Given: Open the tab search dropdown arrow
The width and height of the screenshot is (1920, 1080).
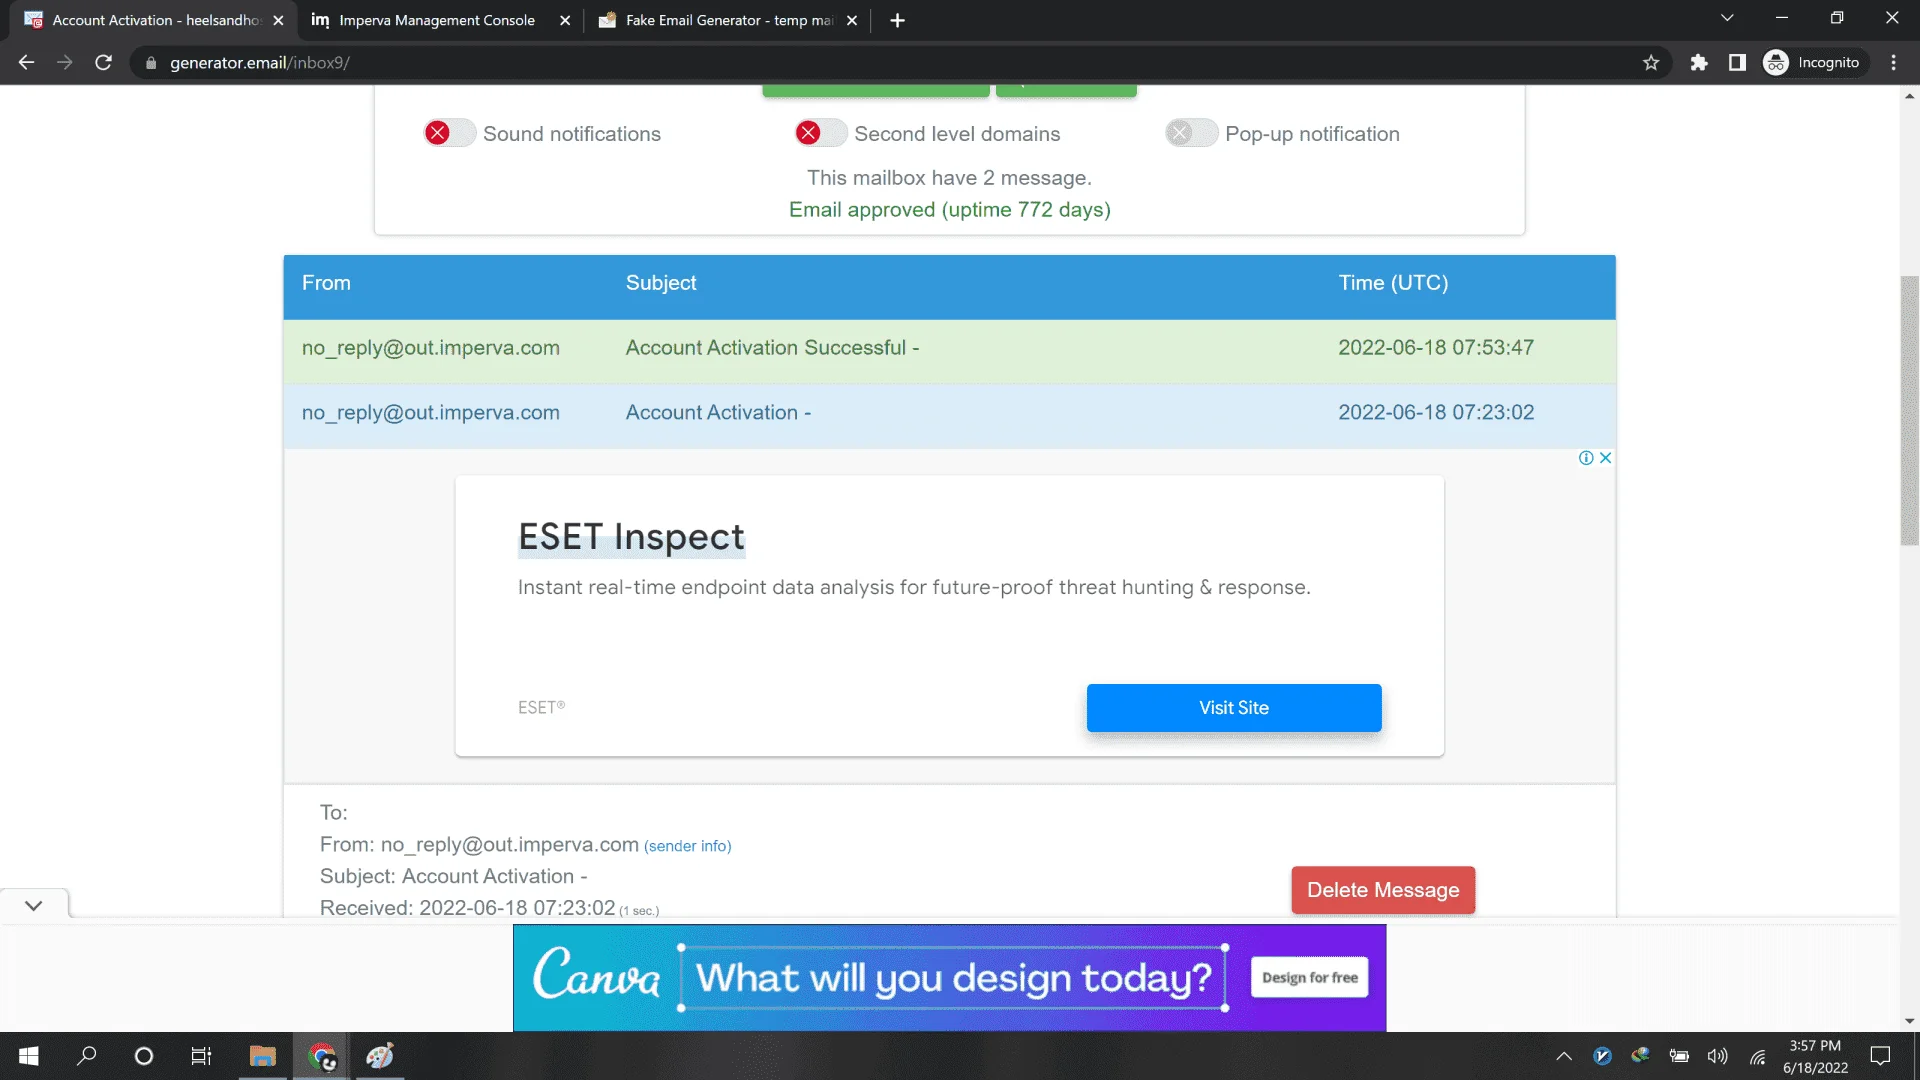Looking at the screenshot, I should click(1727, 18).
